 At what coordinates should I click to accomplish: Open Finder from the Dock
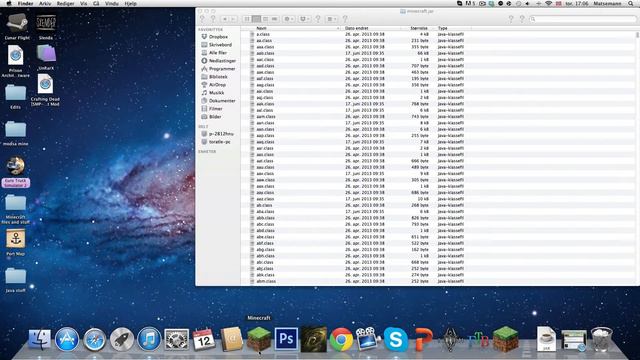pos(40,339)
